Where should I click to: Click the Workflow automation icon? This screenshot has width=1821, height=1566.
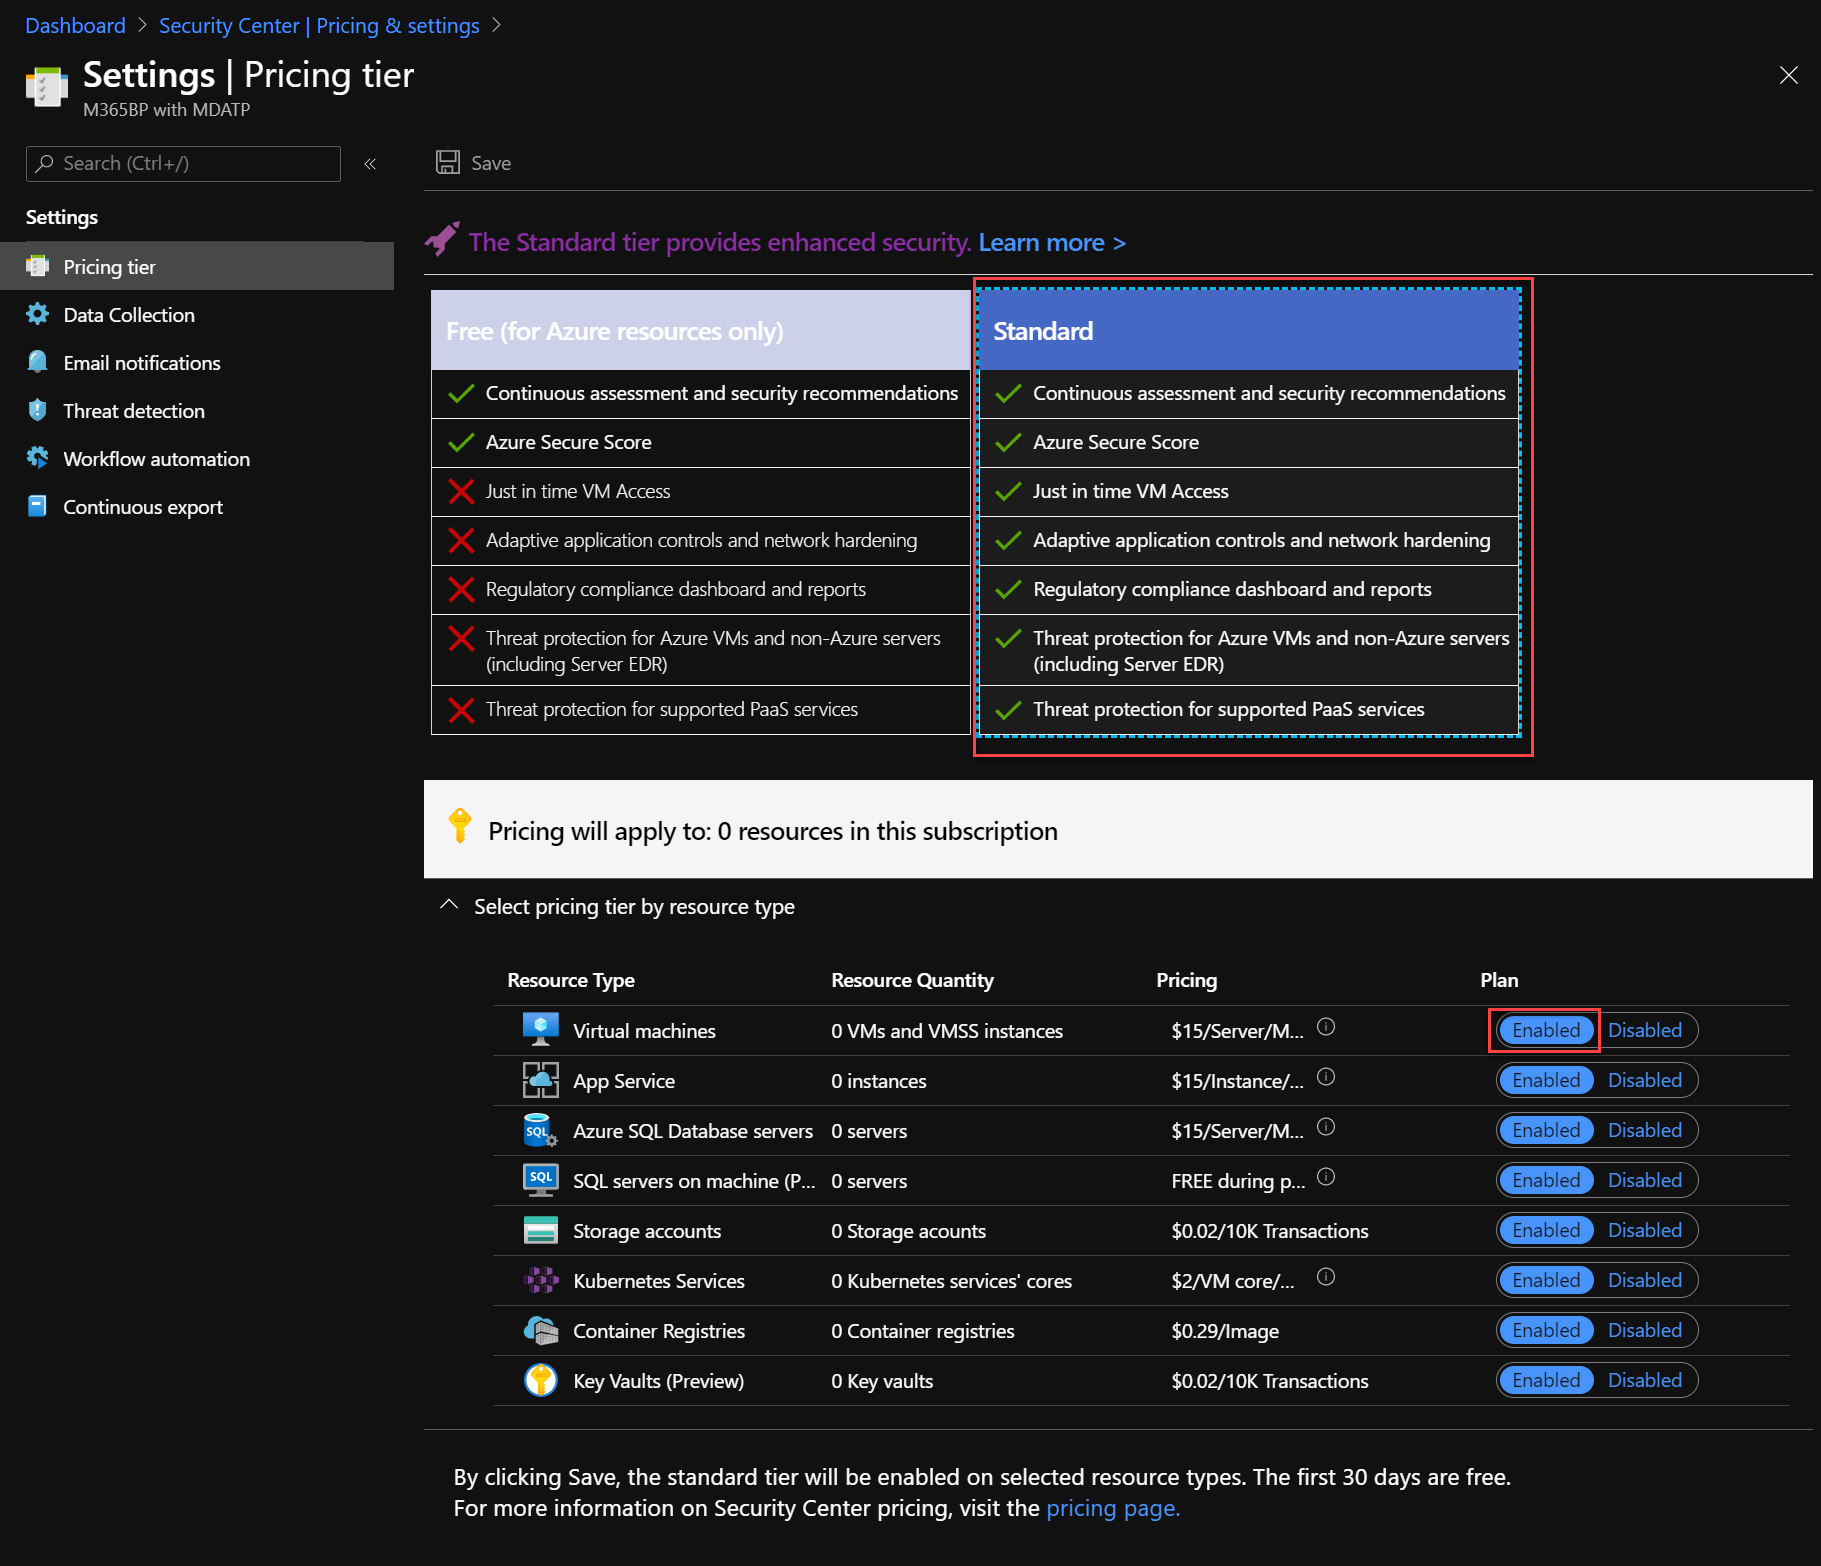[x=37, y=458]
